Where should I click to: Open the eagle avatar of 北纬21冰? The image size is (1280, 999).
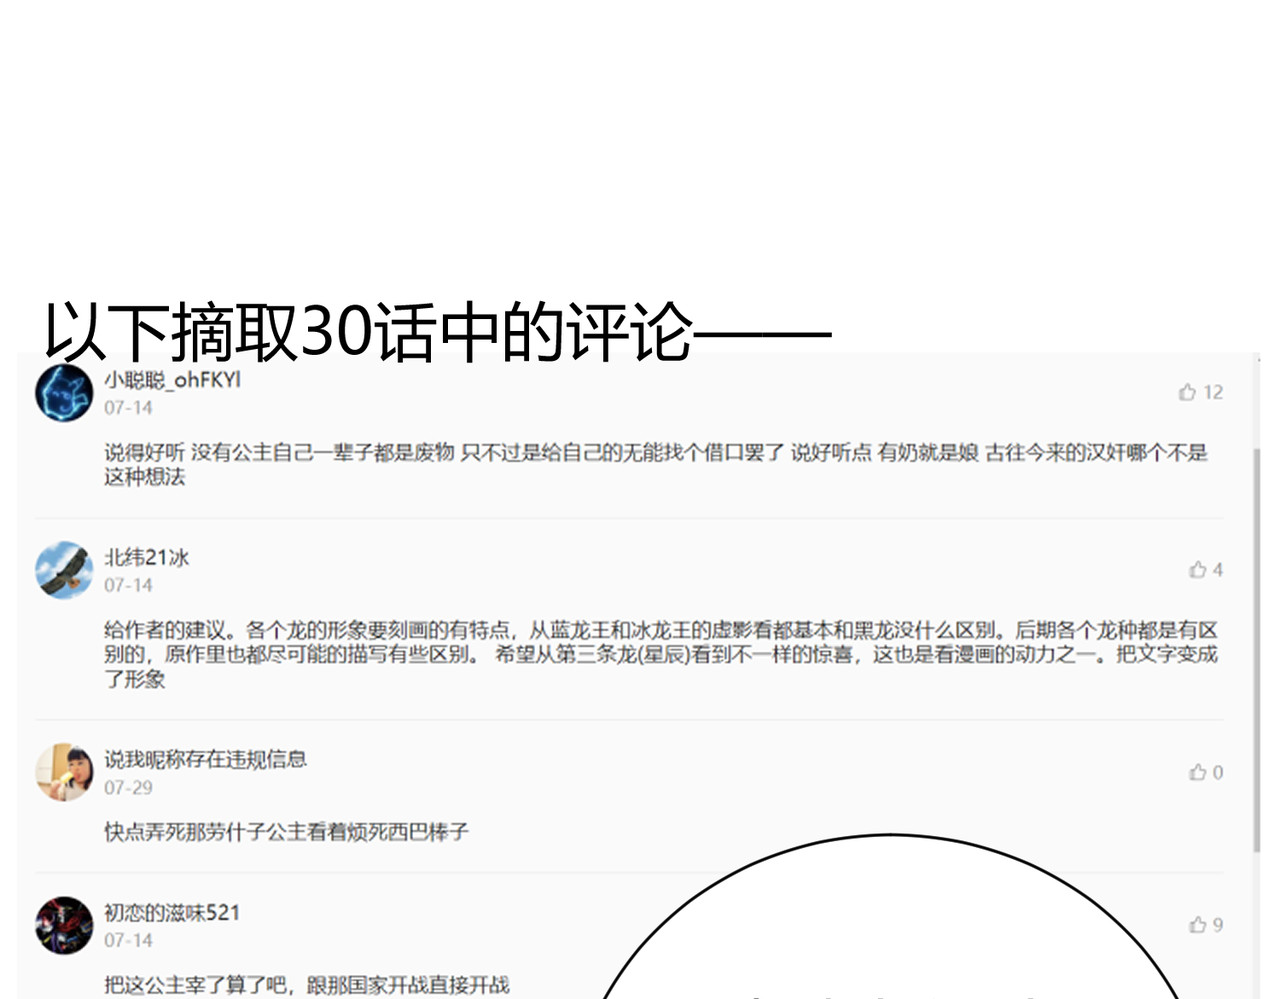pyautogui.click(x=64, y=570)
